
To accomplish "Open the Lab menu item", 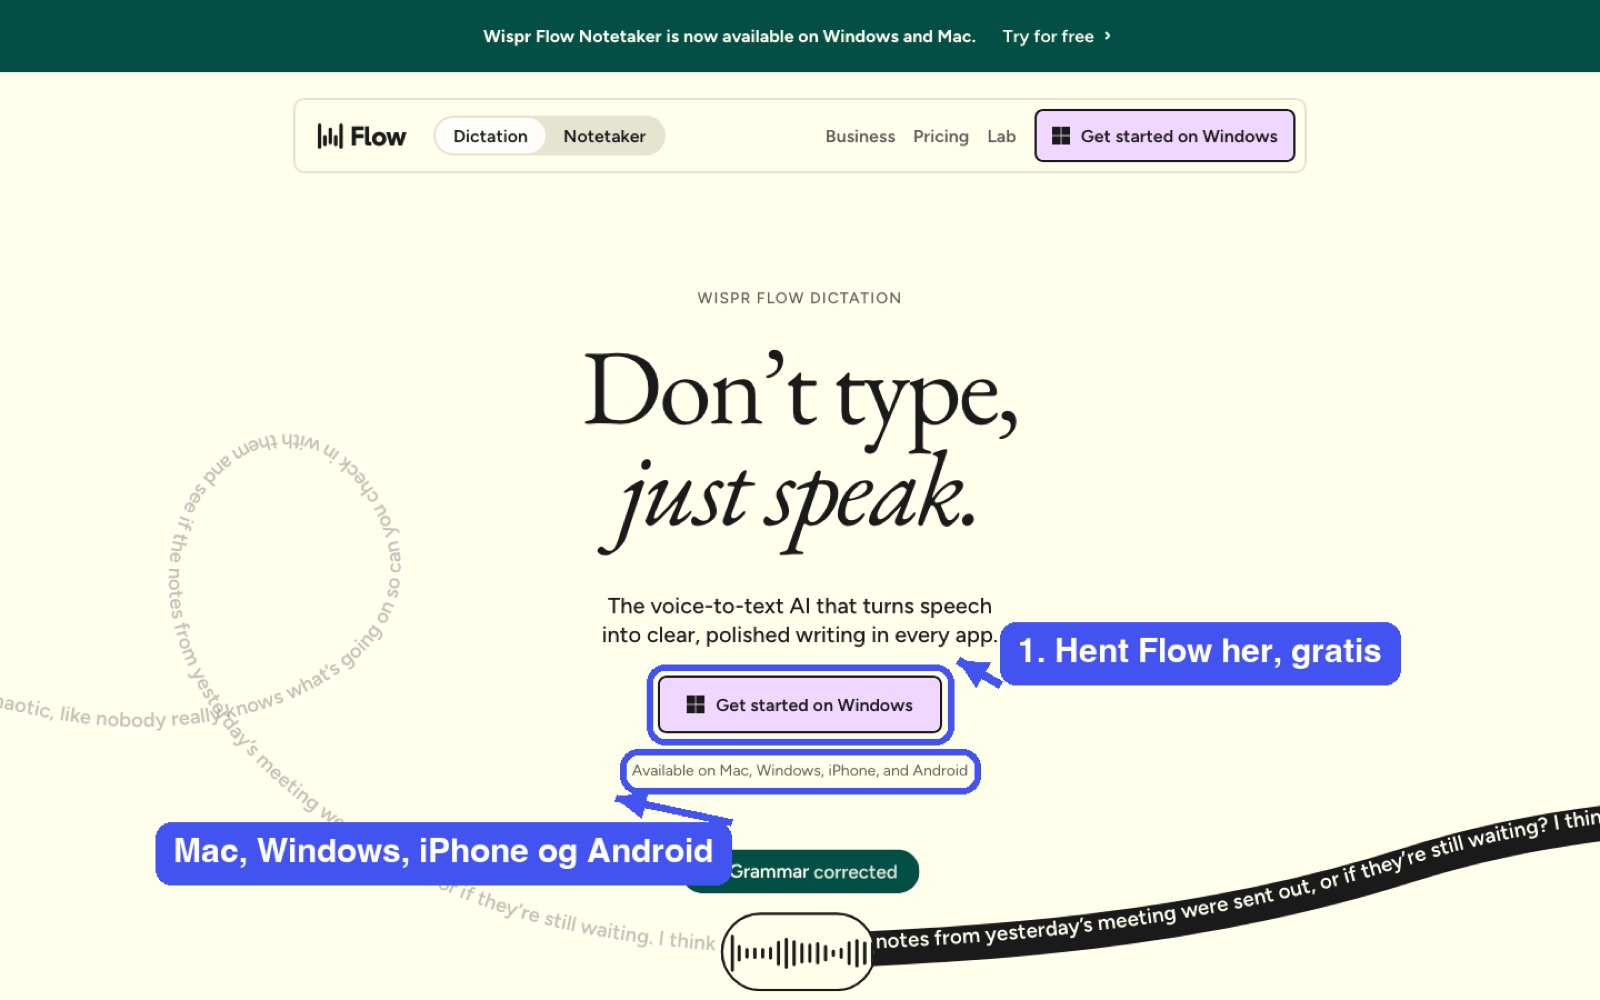I will click(1001, 136).
